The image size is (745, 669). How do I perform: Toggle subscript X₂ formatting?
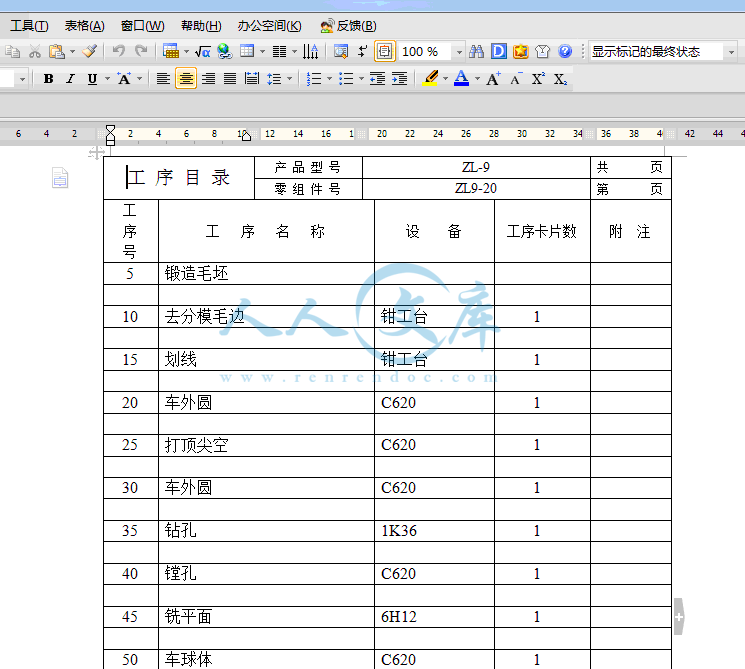pos(560,78)
